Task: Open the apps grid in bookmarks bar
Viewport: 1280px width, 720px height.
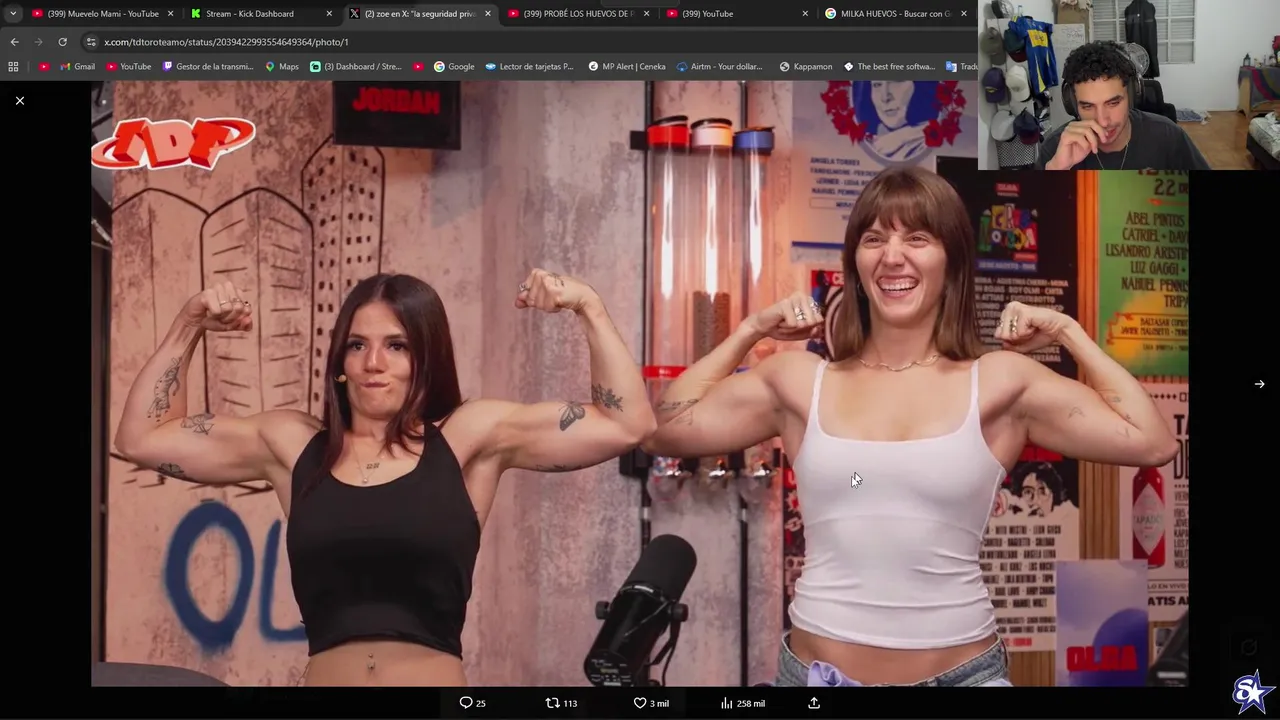Action: pyautogui.click(x=13, y=67)
